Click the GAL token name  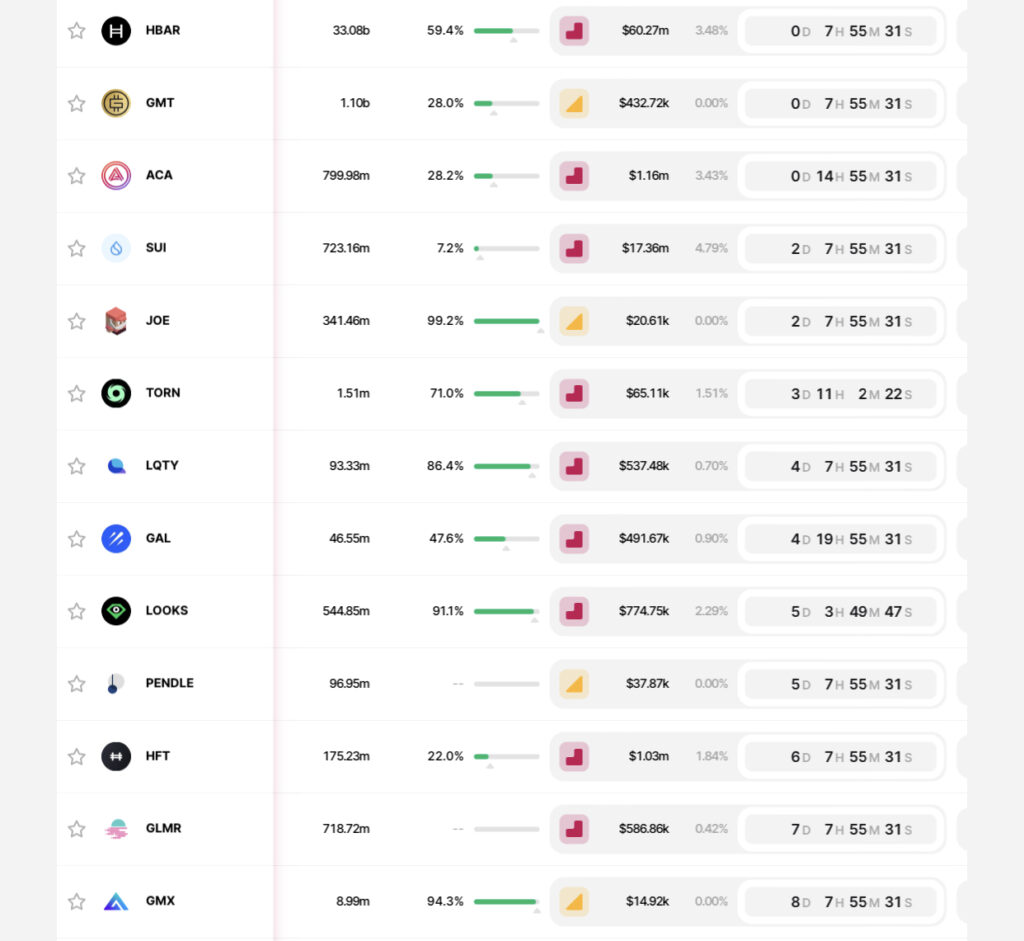(x=158, y=538)
